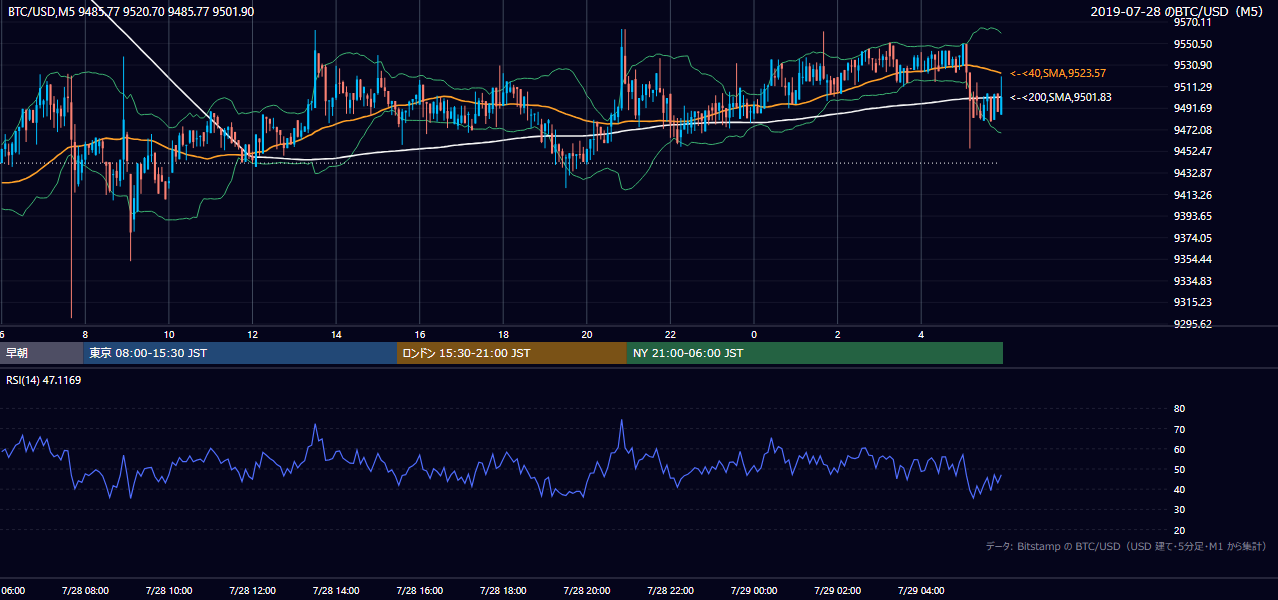
Task: Click RSI axis level 70
Action: (1179, 429)
